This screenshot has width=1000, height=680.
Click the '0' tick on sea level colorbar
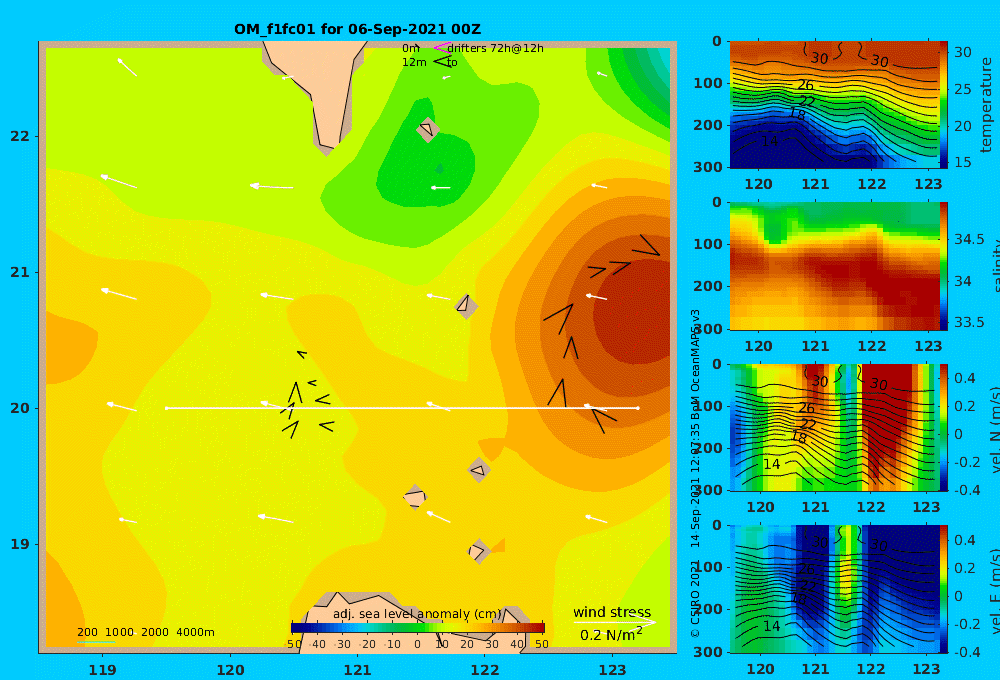click(417, 644)
